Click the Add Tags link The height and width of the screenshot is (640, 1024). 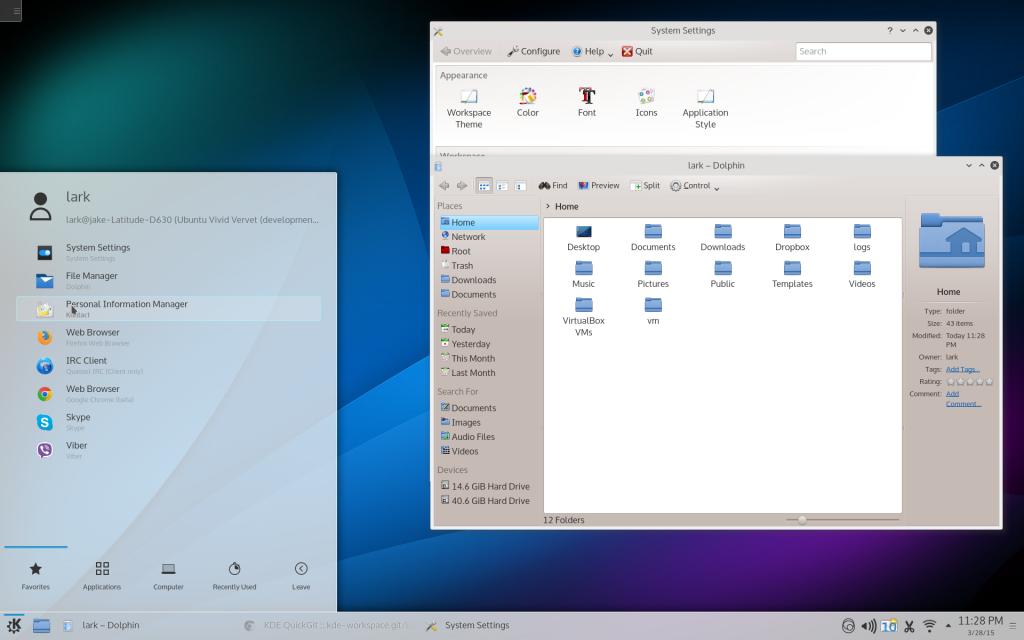[x=963, y=369]
